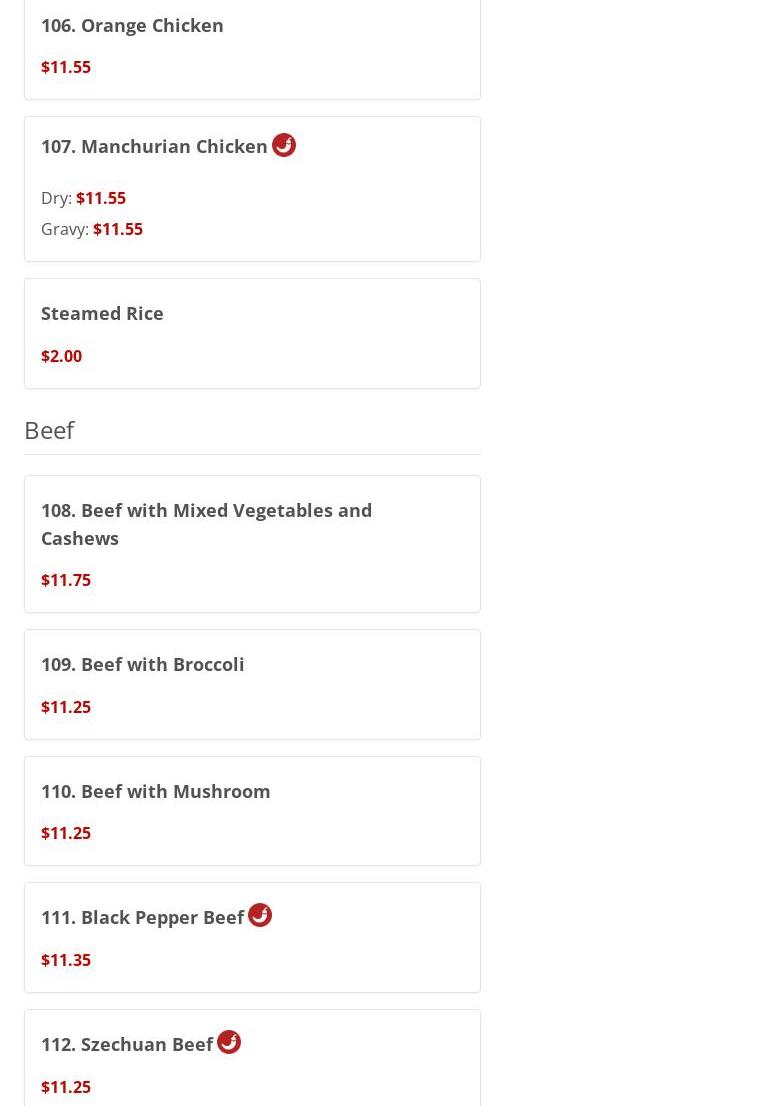This screenshot has width=770, height=1106.
Task: Open 112. Szechuan Beef title
Action: [x=127, y=1045]
